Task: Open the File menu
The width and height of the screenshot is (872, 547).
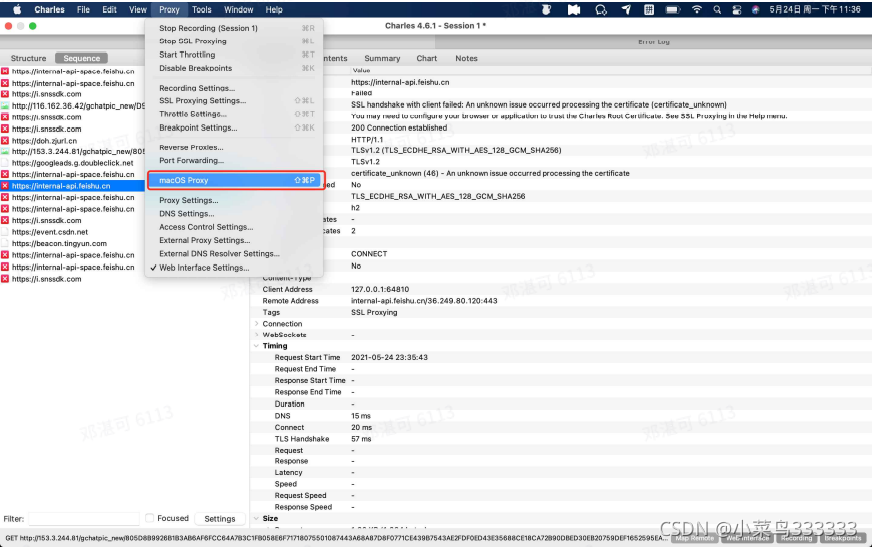Action: (83, 9)
